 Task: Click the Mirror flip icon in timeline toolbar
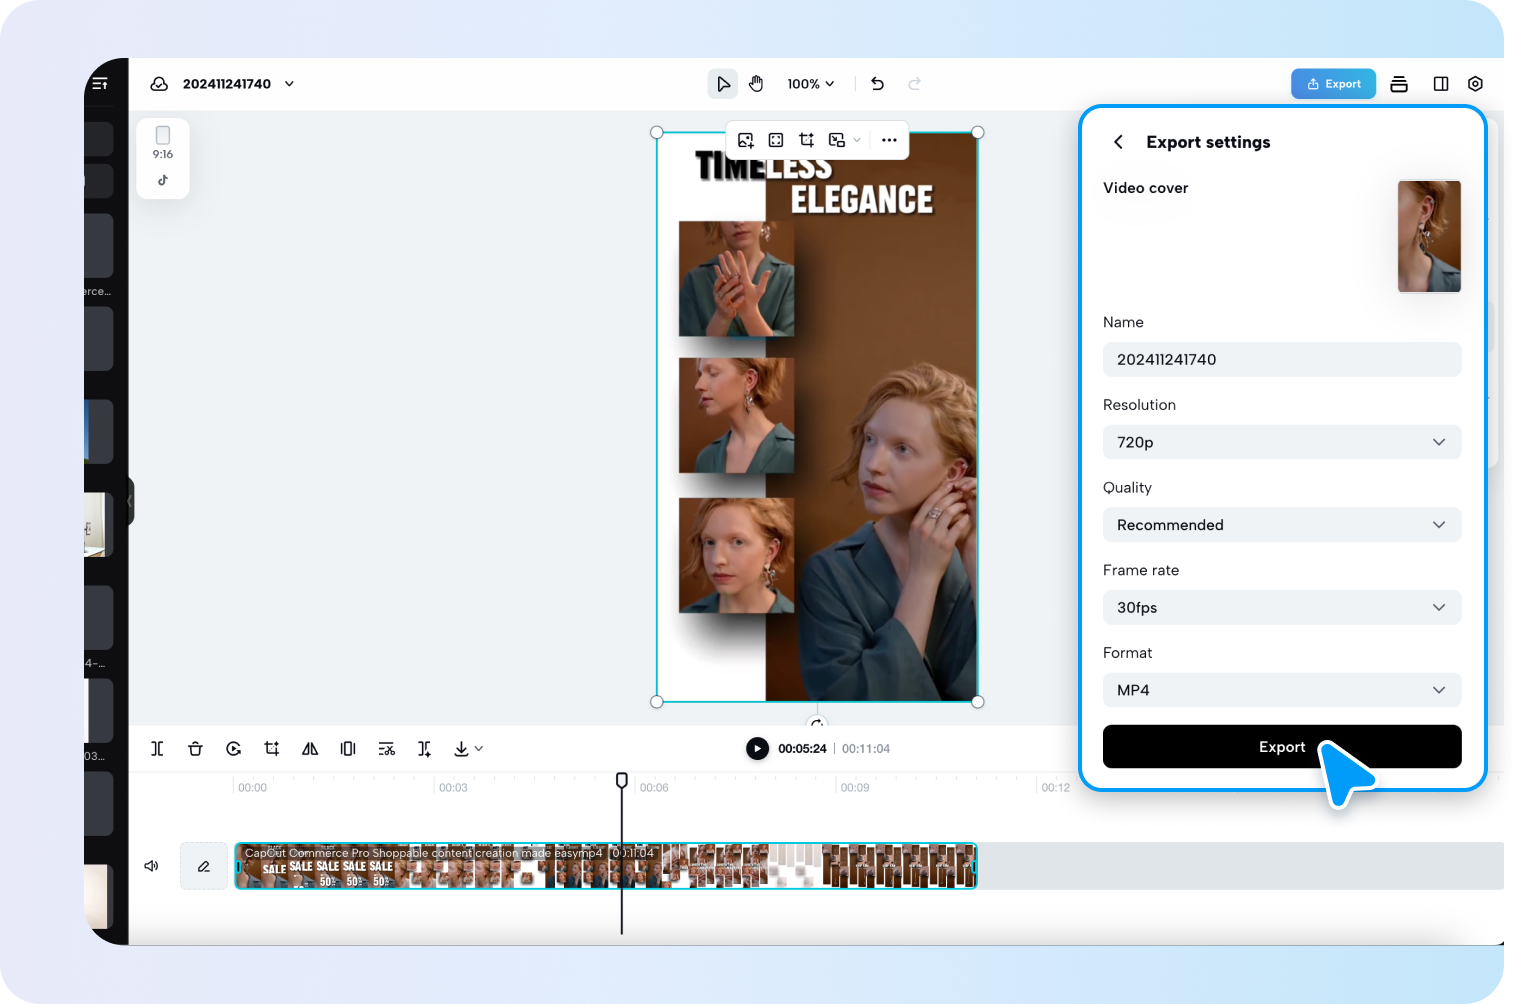tap(309, 748)
